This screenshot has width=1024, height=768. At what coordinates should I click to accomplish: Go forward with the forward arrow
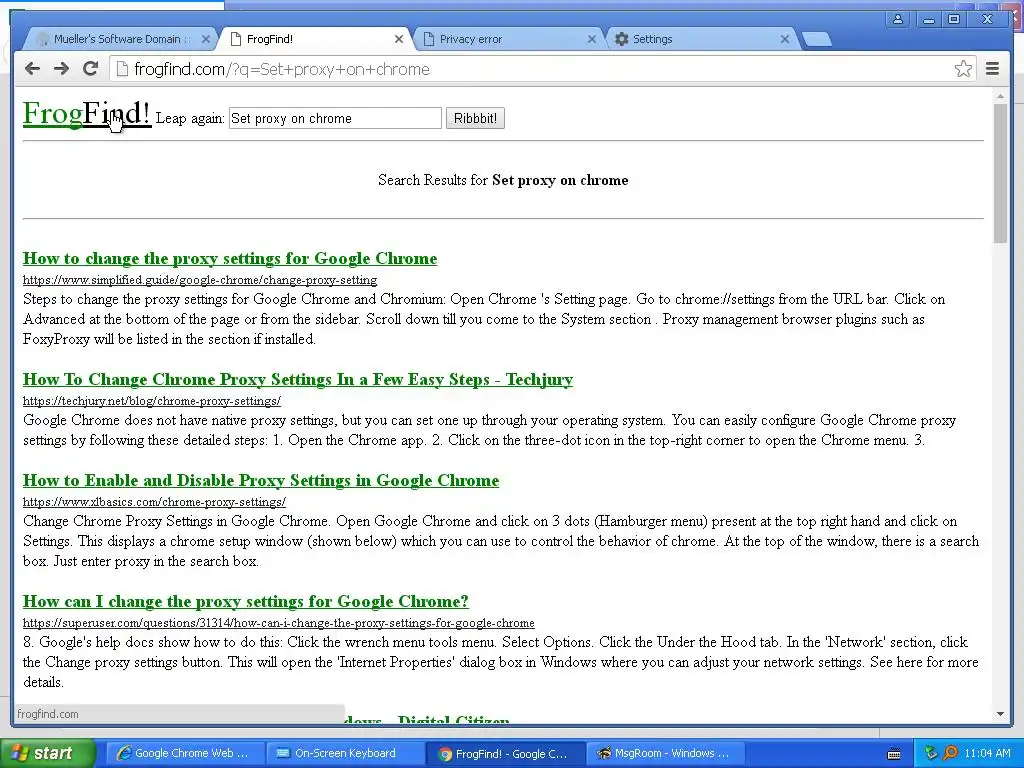pyautogui.click(x=61, y=69)
